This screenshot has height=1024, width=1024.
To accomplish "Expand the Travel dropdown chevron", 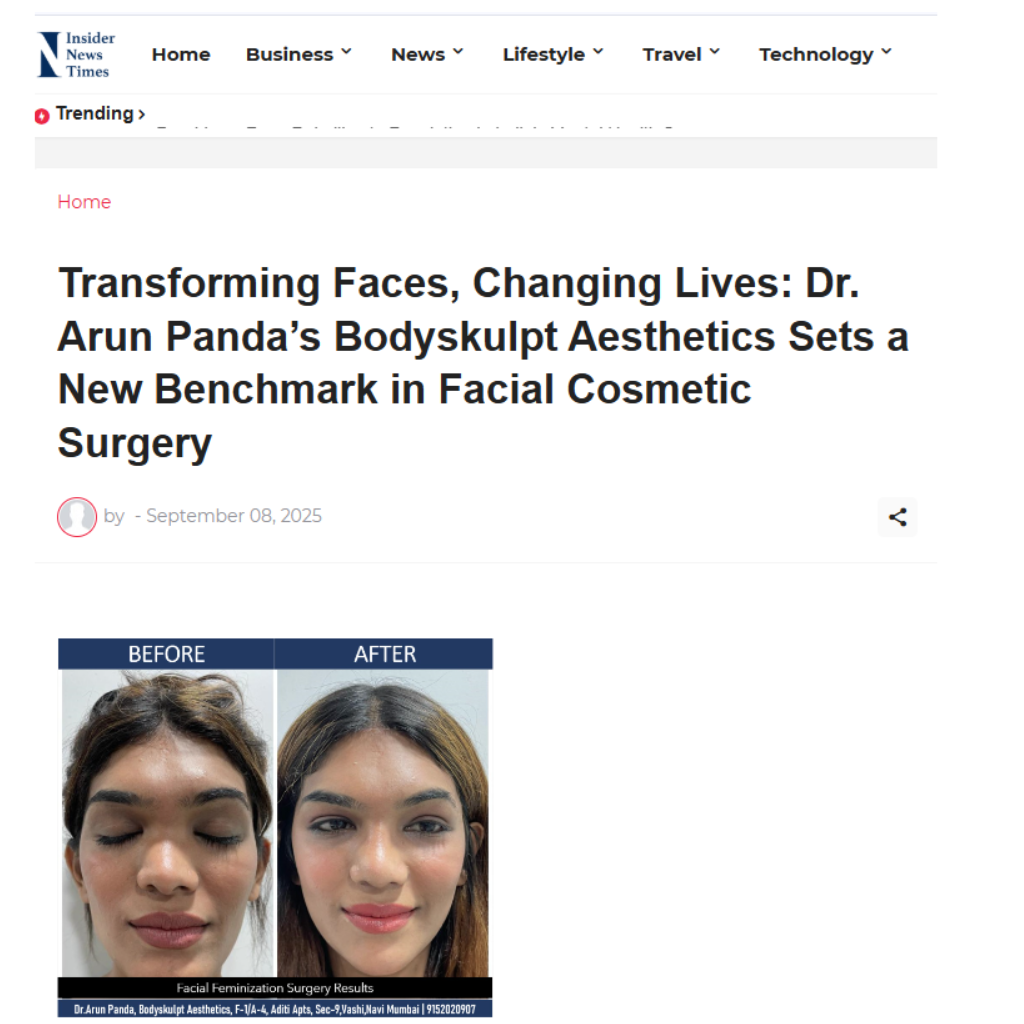I will (714, 52).
